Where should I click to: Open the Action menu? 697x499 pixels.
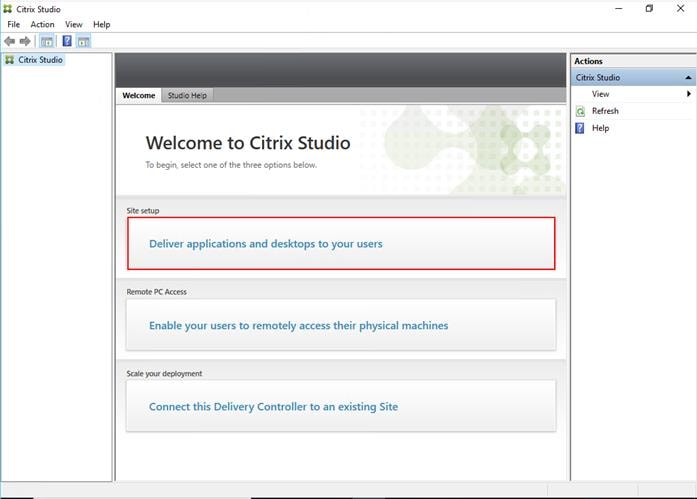tap(42, 24)
